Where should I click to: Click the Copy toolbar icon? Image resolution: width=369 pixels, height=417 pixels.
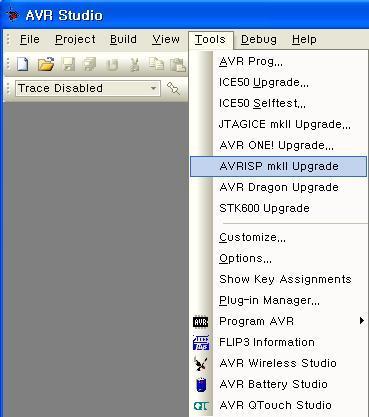point(156,64)
